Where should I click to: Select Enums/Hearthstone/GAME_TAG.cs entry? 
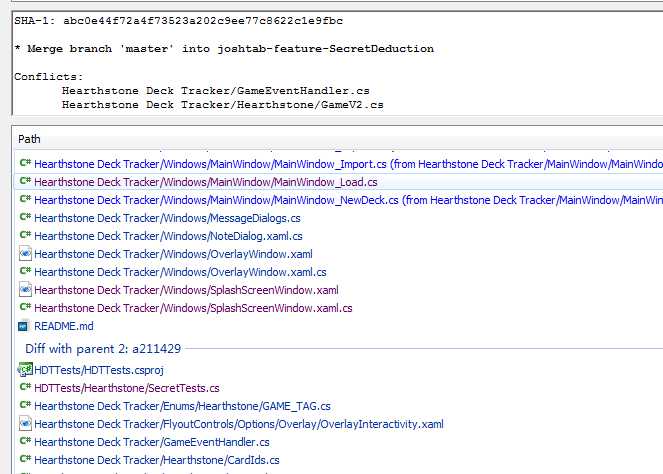[182, 406]
